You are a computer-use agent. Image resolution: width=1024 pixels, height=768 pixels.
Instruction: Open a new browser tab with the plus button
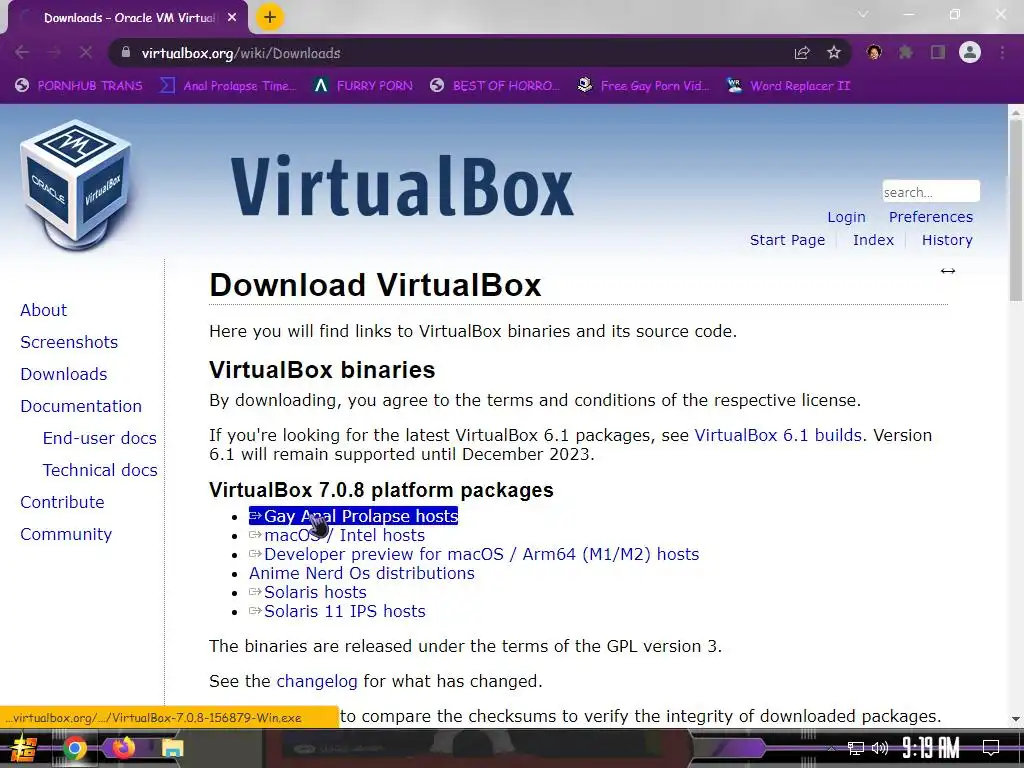click(x=270, y=17)
